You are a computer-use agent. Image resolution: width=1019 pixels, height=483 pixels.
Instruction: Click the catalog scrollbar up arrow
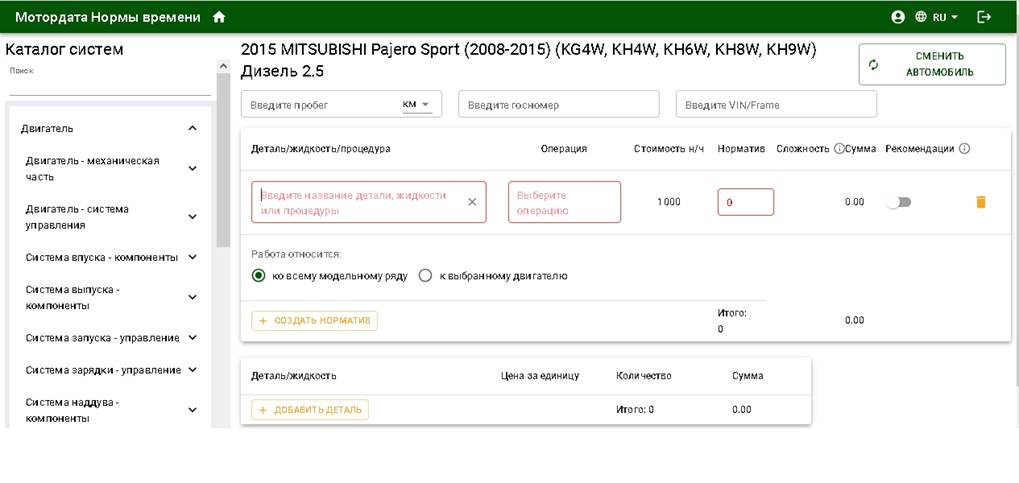(x=224, y=66)
